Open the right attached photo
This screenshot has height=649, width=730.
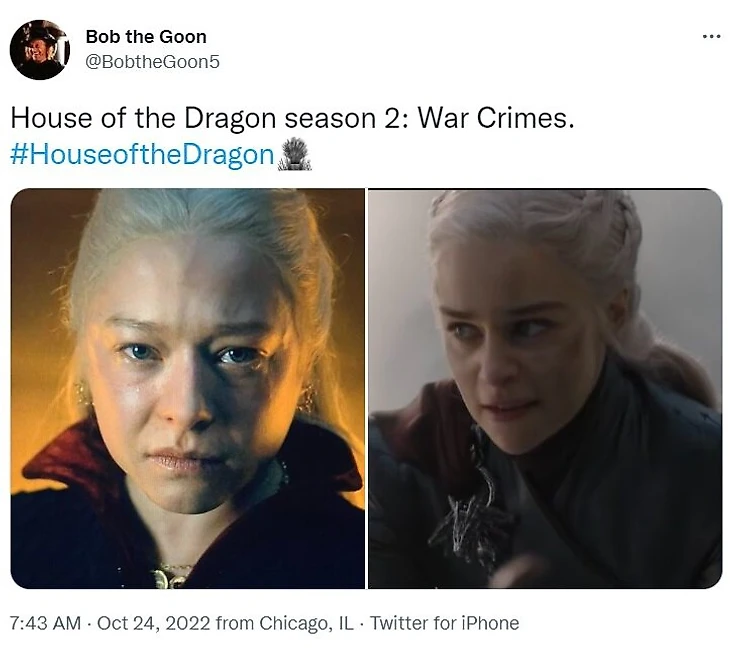pos(545,388)
